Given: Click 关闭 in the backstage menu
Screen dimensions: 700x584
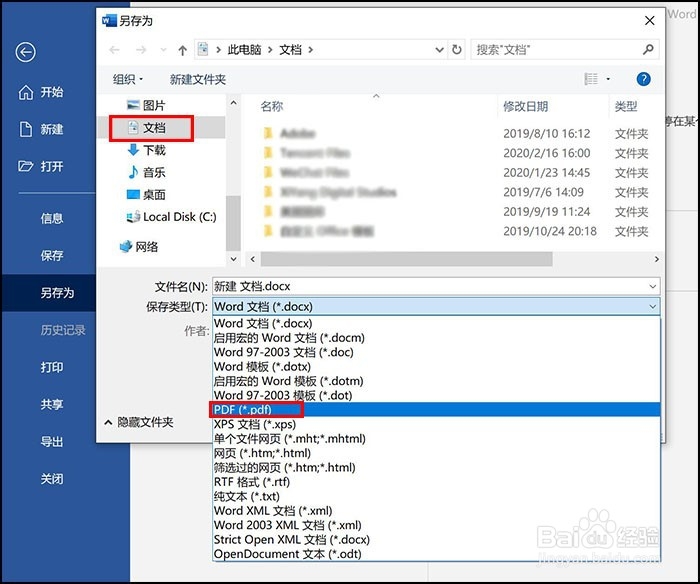Looking at the screenshot, I should pyautogui.click(x=52, y=479).
